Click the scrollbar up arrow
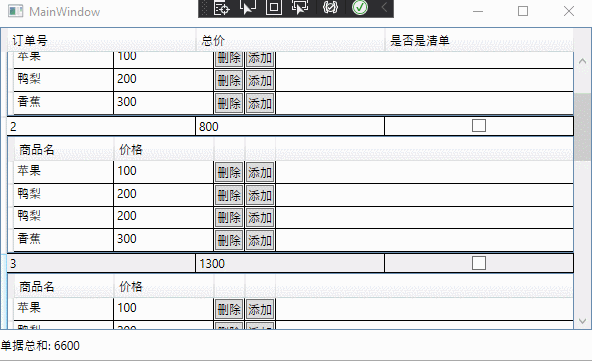This screenshot has height=361, width=592. [x=582, y=61]
